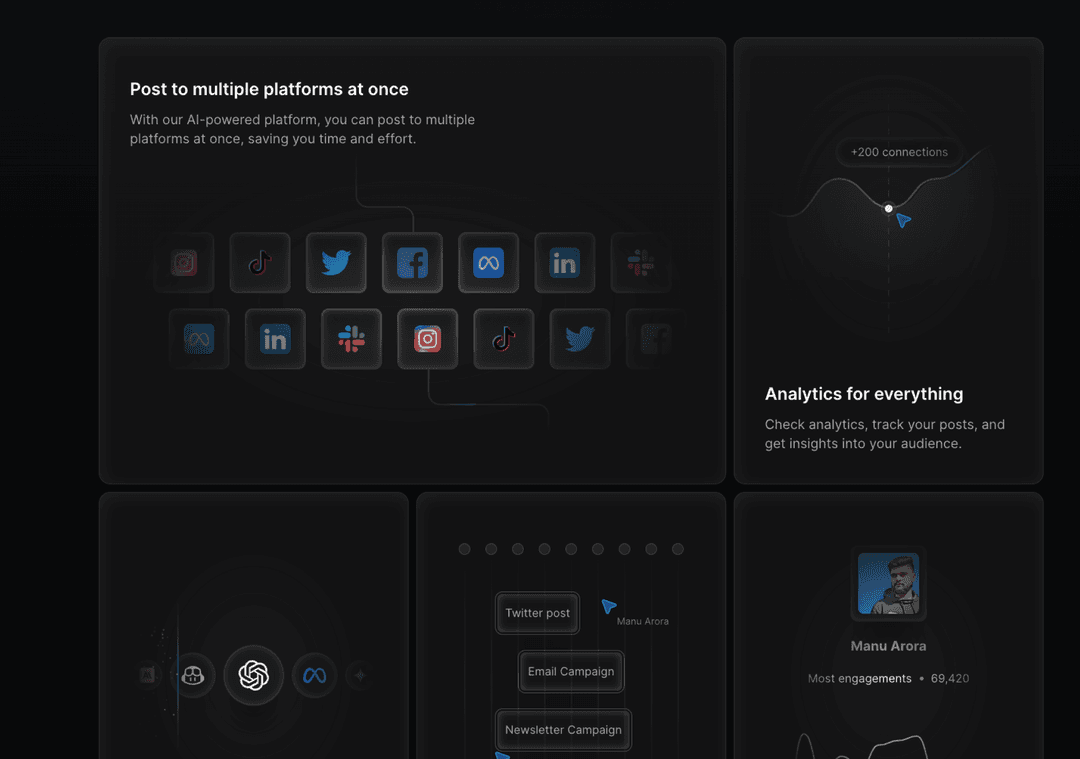Click the Most engagements label
Viewport: 1080px width, 759px height.
[860, 678]
